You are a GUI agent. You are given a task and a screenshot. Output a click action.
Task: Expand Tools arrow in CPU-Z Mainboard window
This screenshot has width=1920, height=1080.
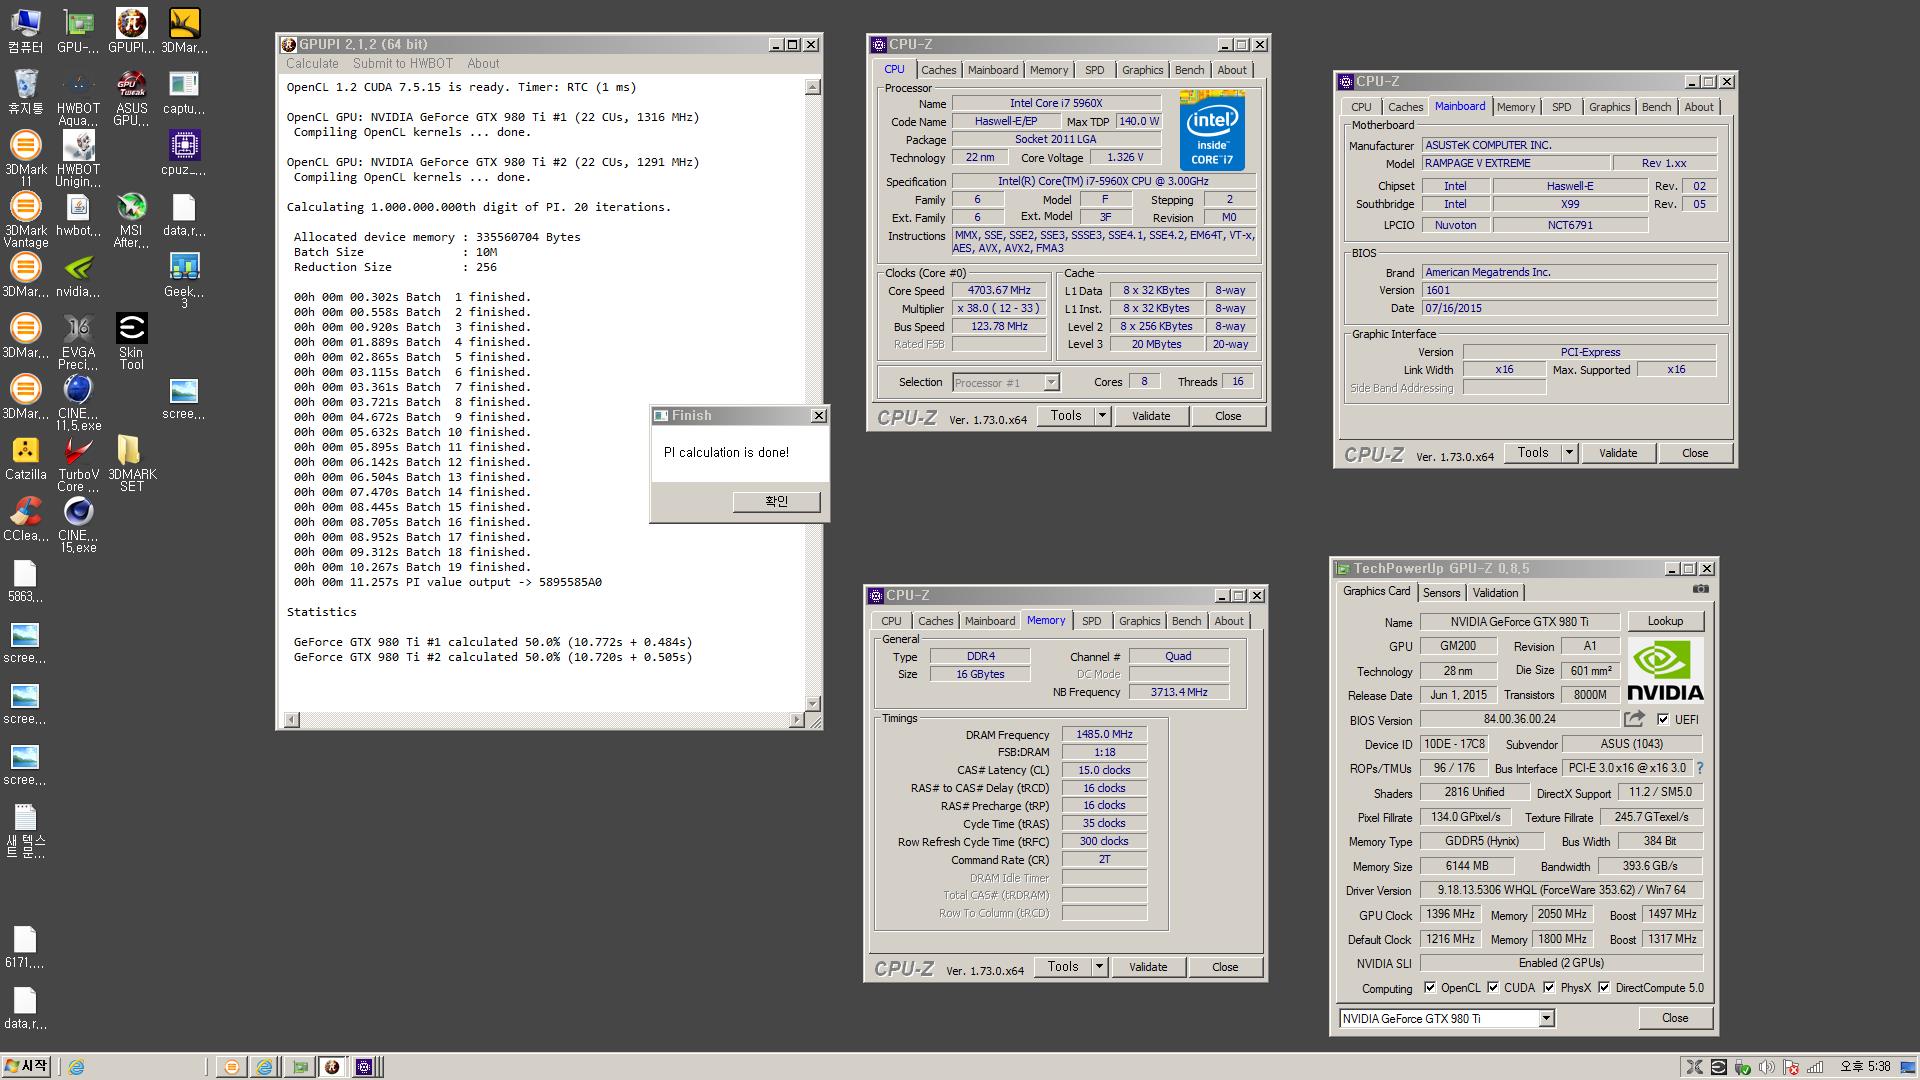click(x=1569, y=453)
